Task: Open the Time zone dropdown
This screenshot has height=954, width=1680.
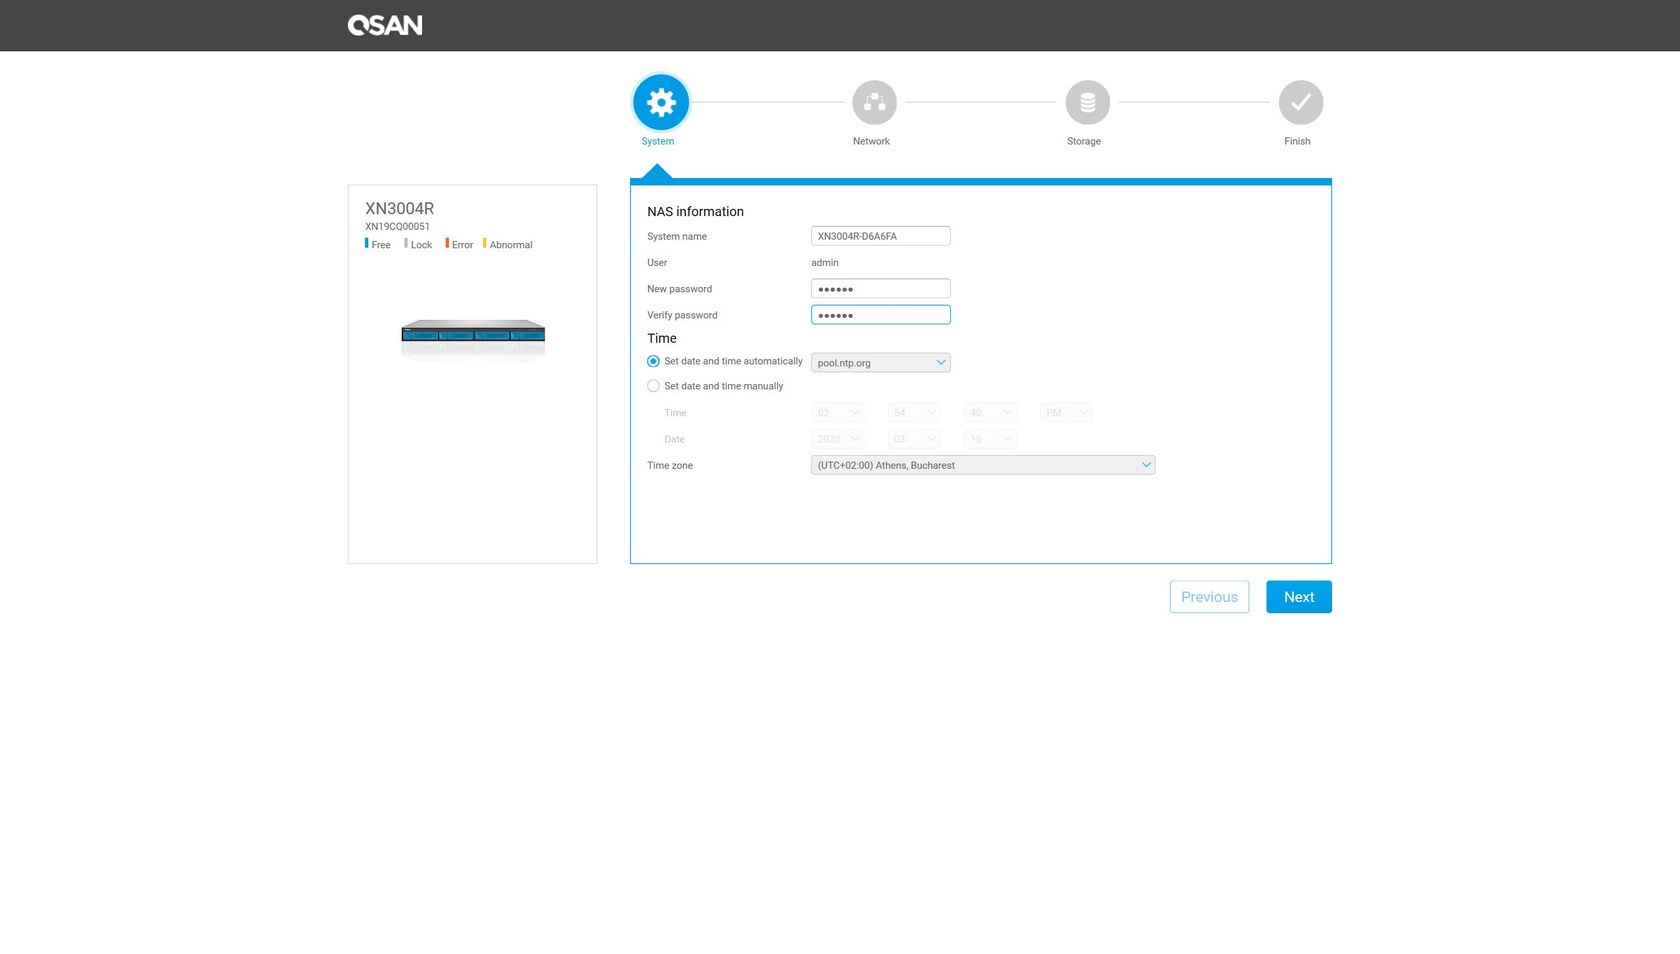Action: 983,465
